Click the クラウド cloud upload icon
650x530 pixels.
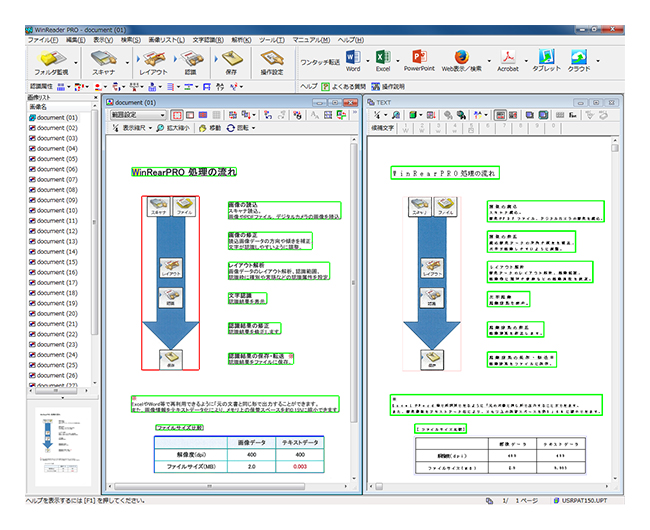click(x=579, y=56)
